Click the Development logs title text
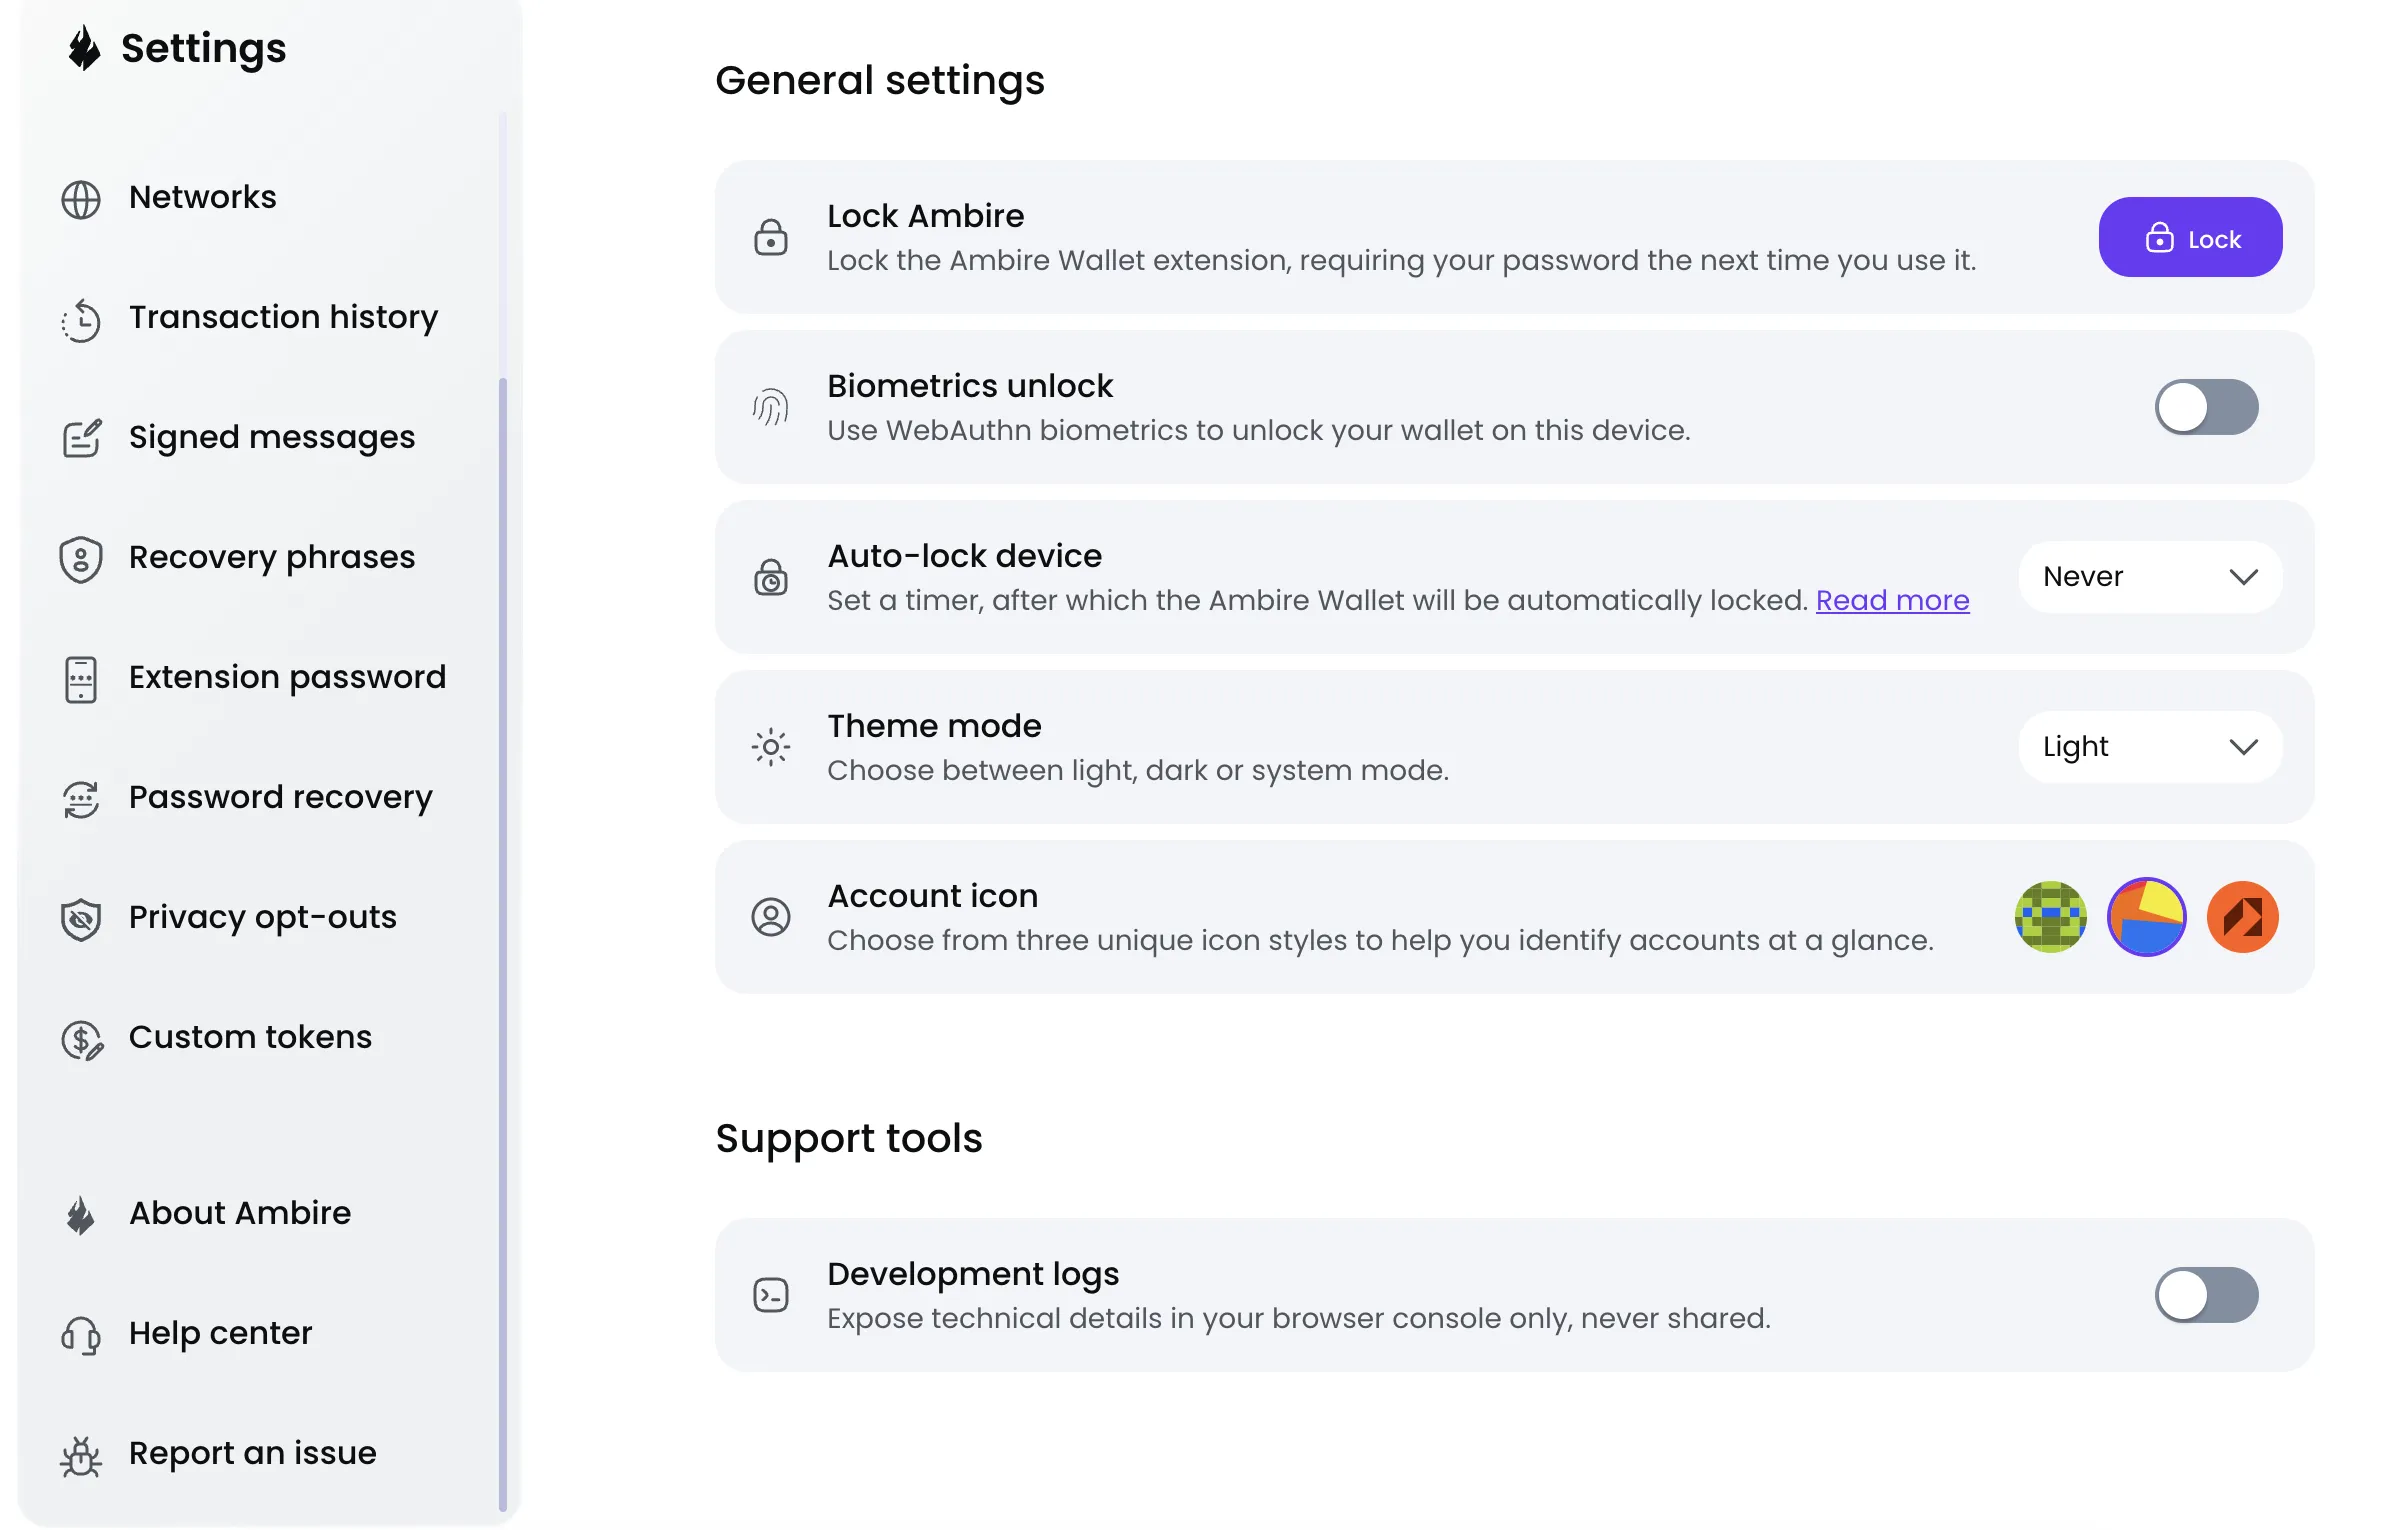Image resolution: width=2390 pixels, height=1530 pixels. pyautogui.click(x=973, y=1274)
